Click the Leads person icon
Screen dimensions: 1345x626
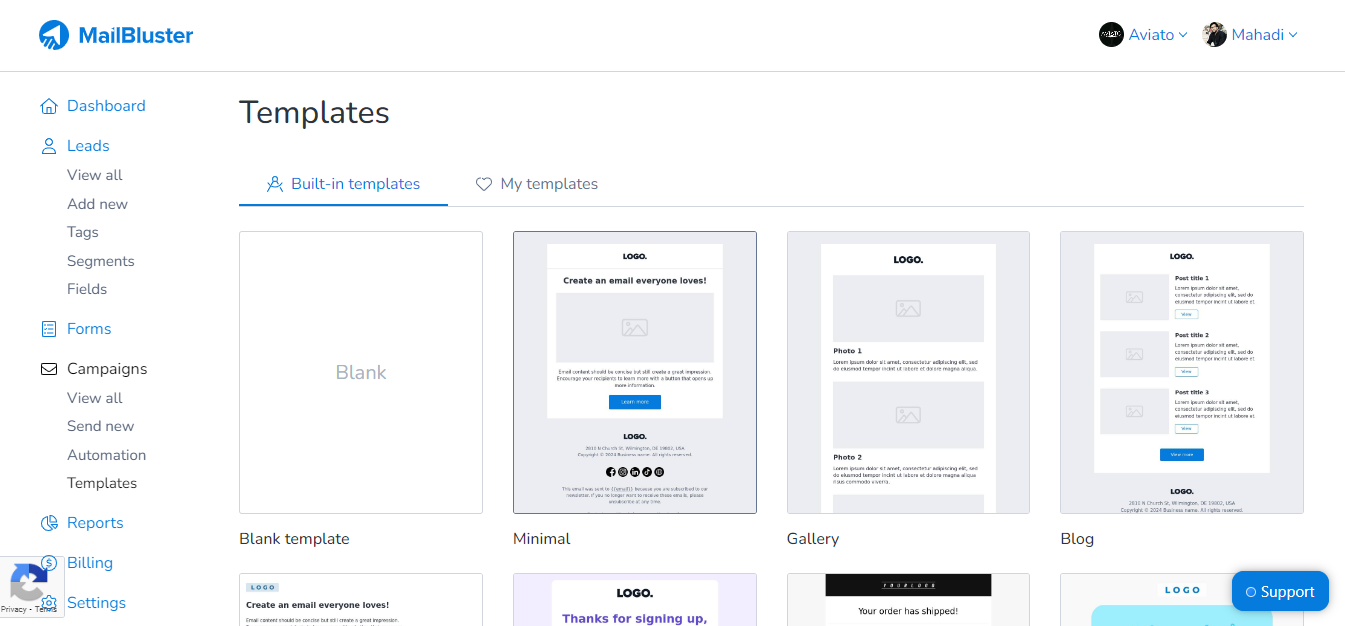tap(48, 145)
